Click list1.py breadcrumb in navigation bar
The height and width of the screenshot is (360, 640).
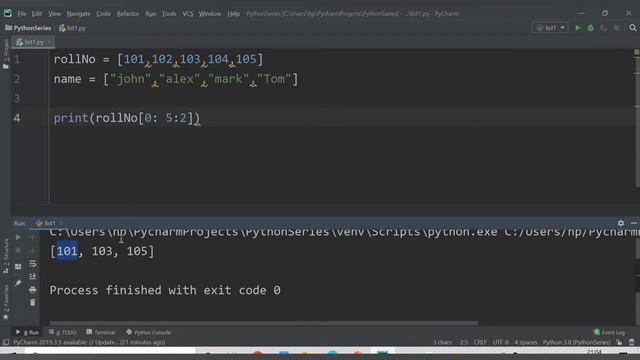click(72, 28)
